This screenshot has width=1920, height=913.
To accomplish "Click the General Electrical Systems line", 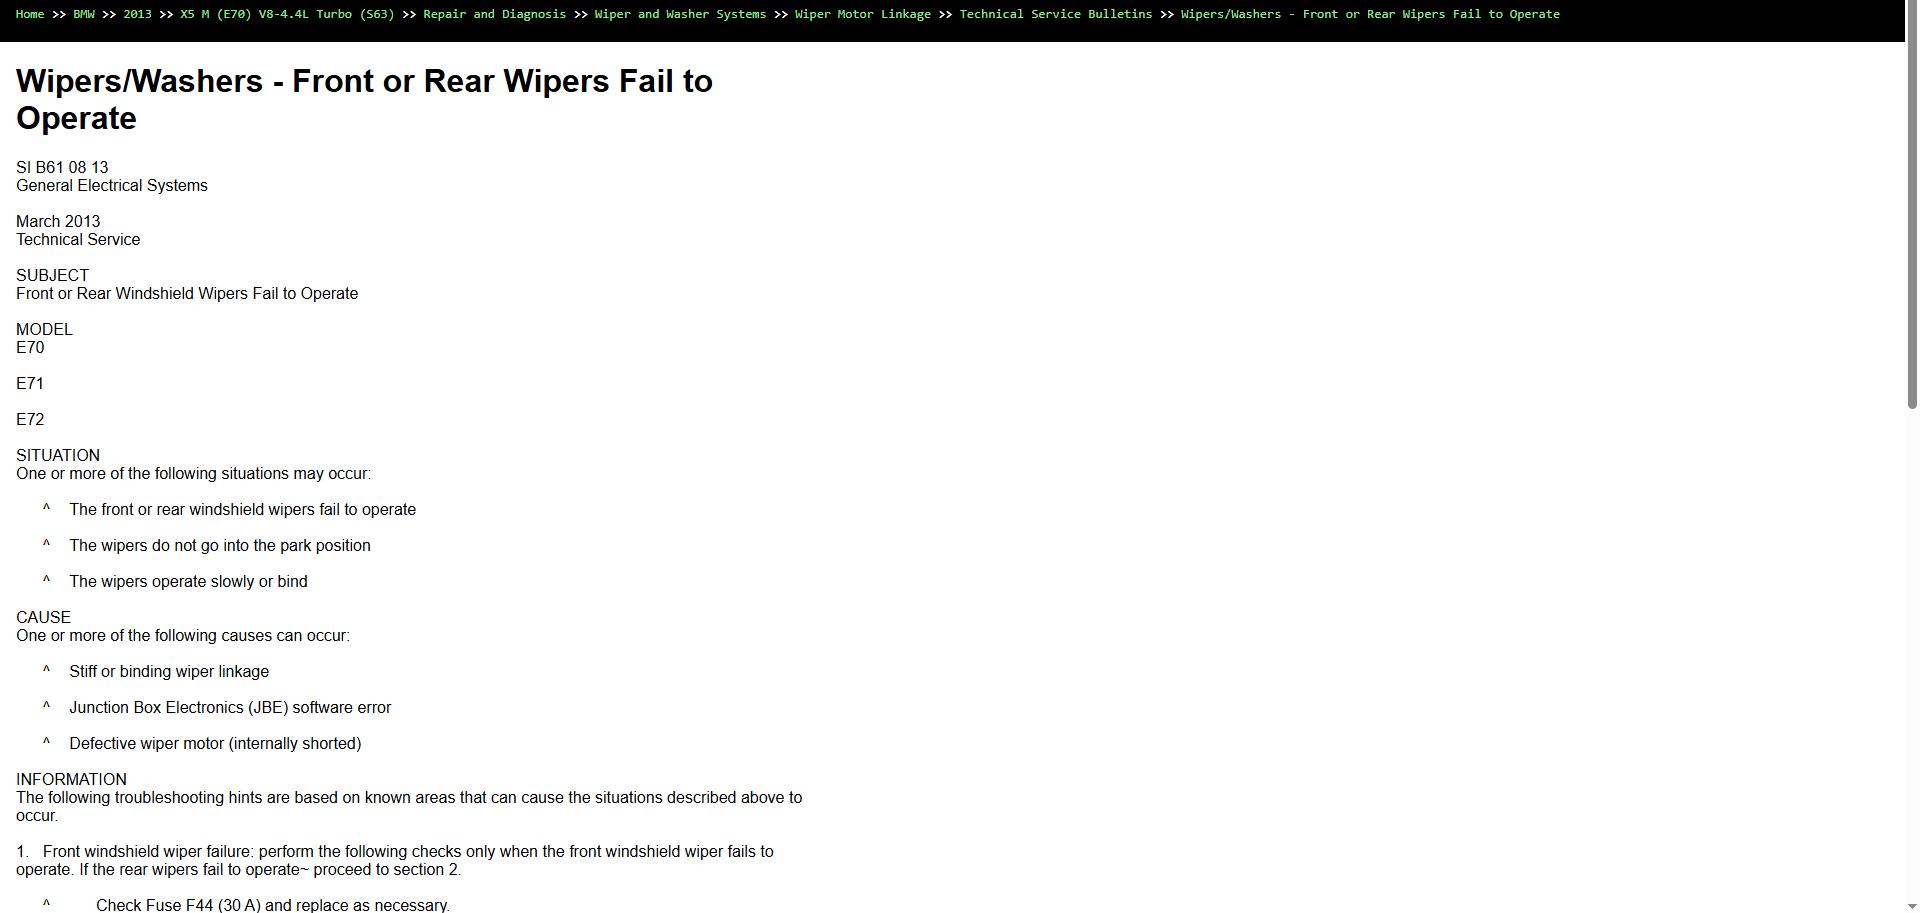I will 112,185.
